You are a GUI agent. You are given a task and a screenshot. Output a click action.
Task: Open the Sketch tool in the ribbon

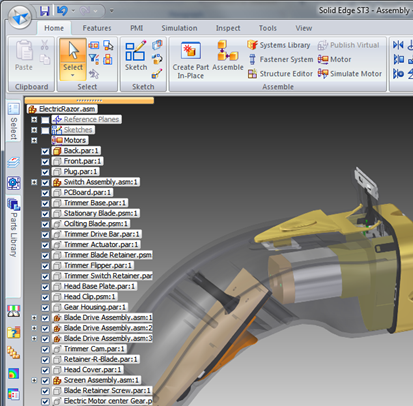136,55
